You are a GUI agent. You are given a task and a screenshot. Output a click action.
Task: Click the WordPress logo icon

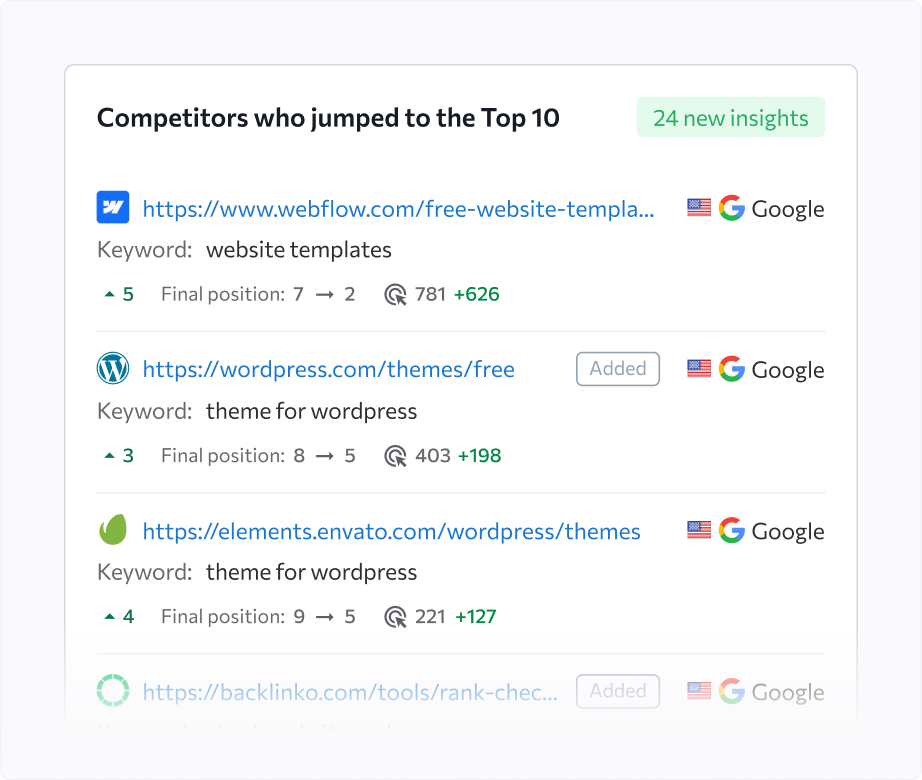113,368
